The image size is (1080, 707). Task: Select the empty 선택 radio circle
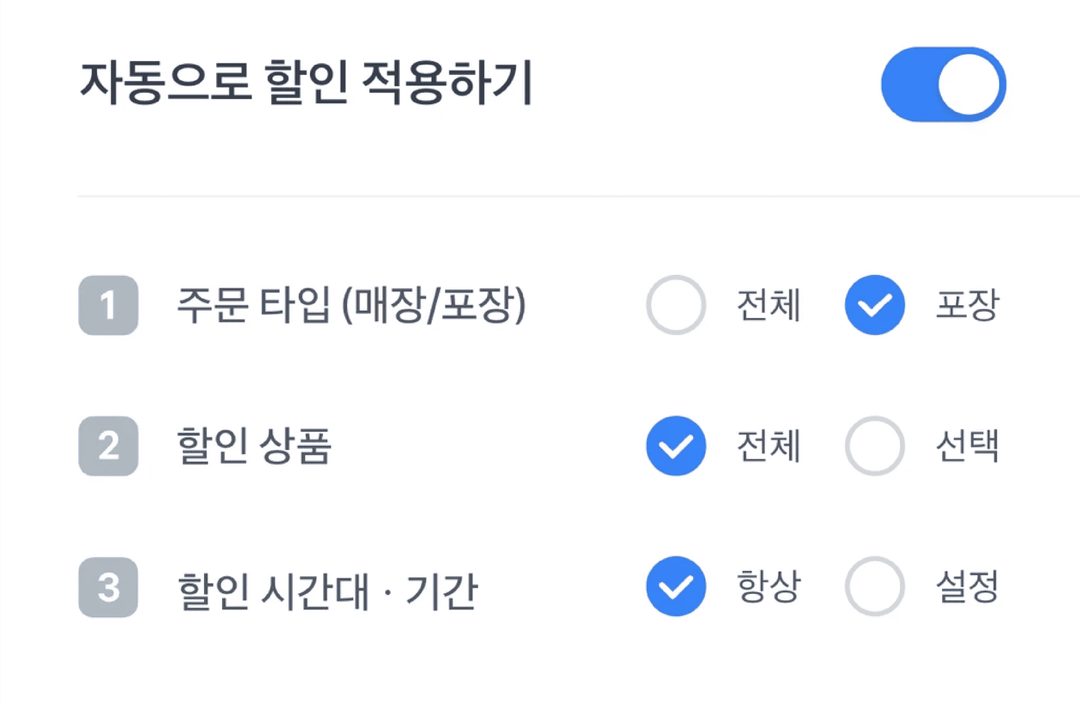[x=875, y=446]
